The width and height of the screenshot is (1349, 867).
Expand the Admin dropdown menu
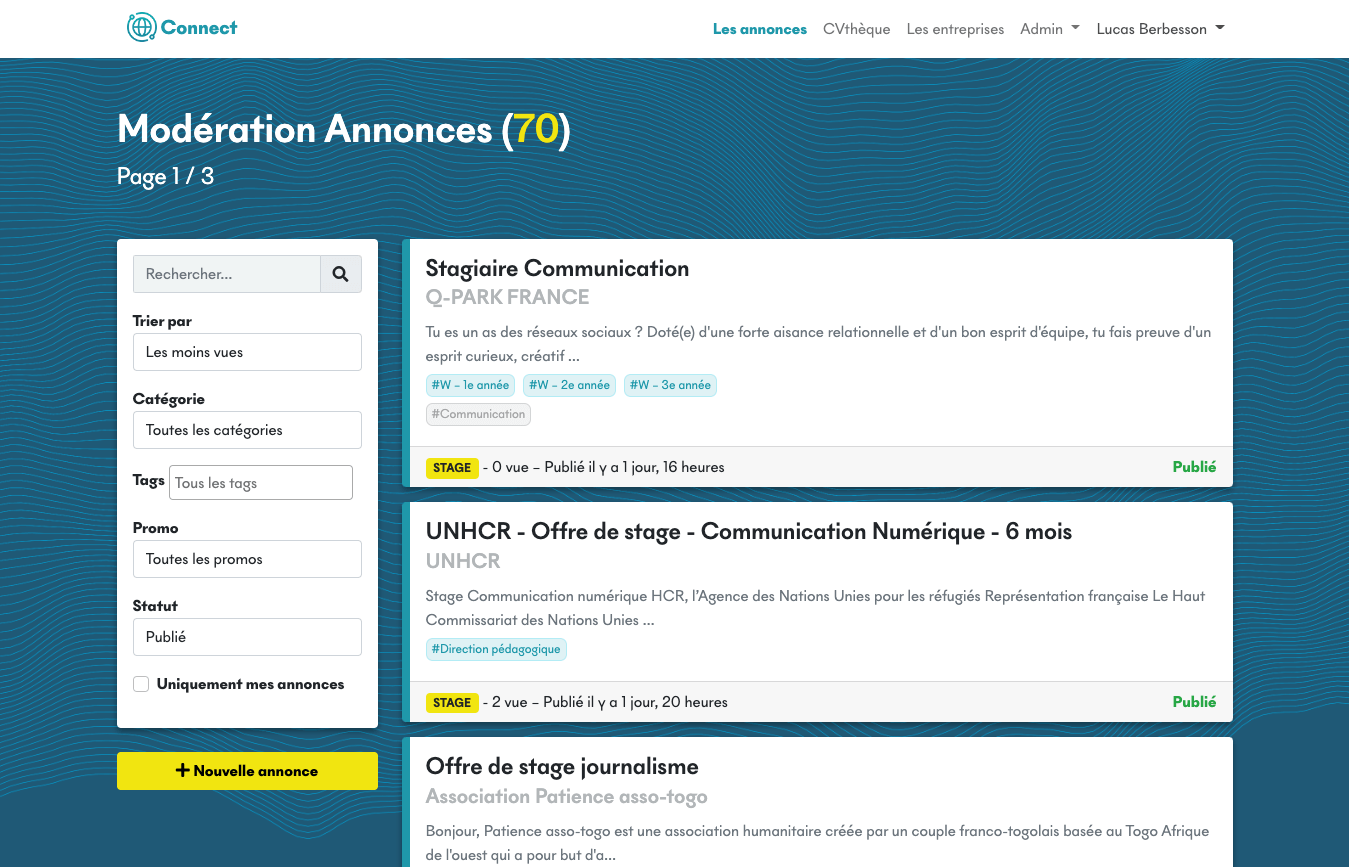click(1050, 29)
